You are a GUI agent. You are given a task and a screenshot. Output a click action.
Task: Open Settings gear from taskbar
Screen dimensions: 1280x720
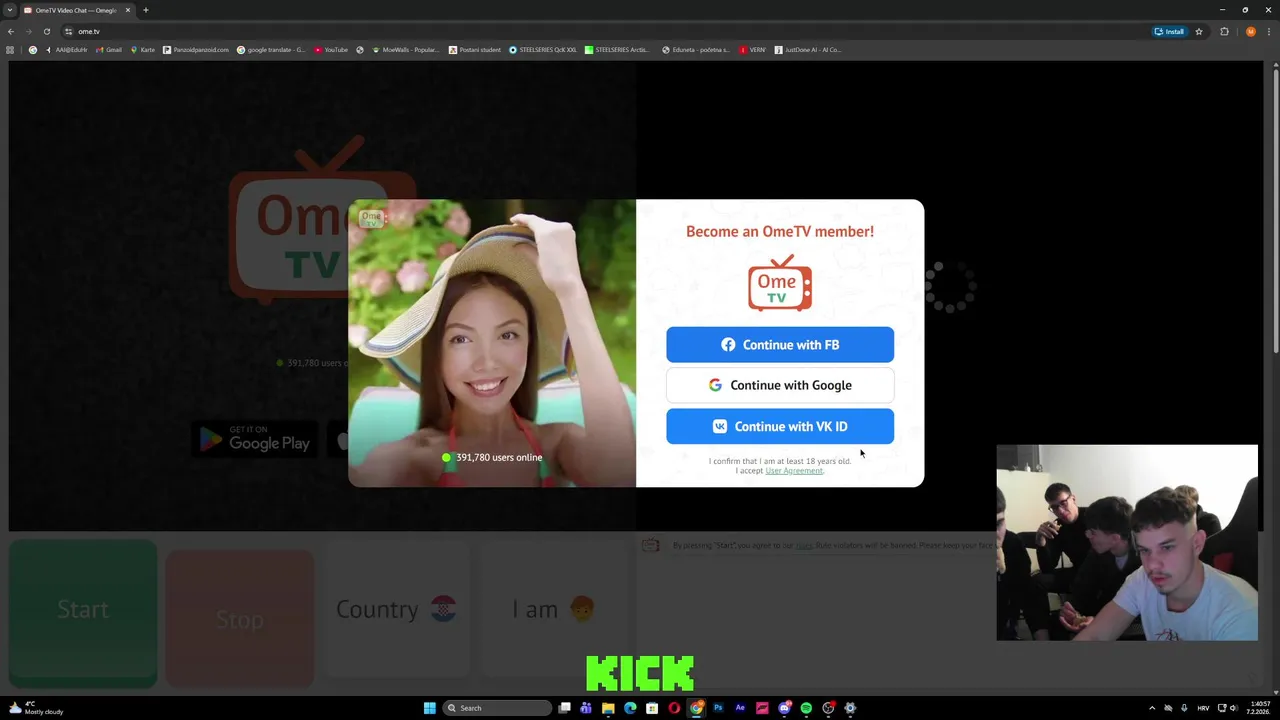pyautogui.click(x=850, y=708)
